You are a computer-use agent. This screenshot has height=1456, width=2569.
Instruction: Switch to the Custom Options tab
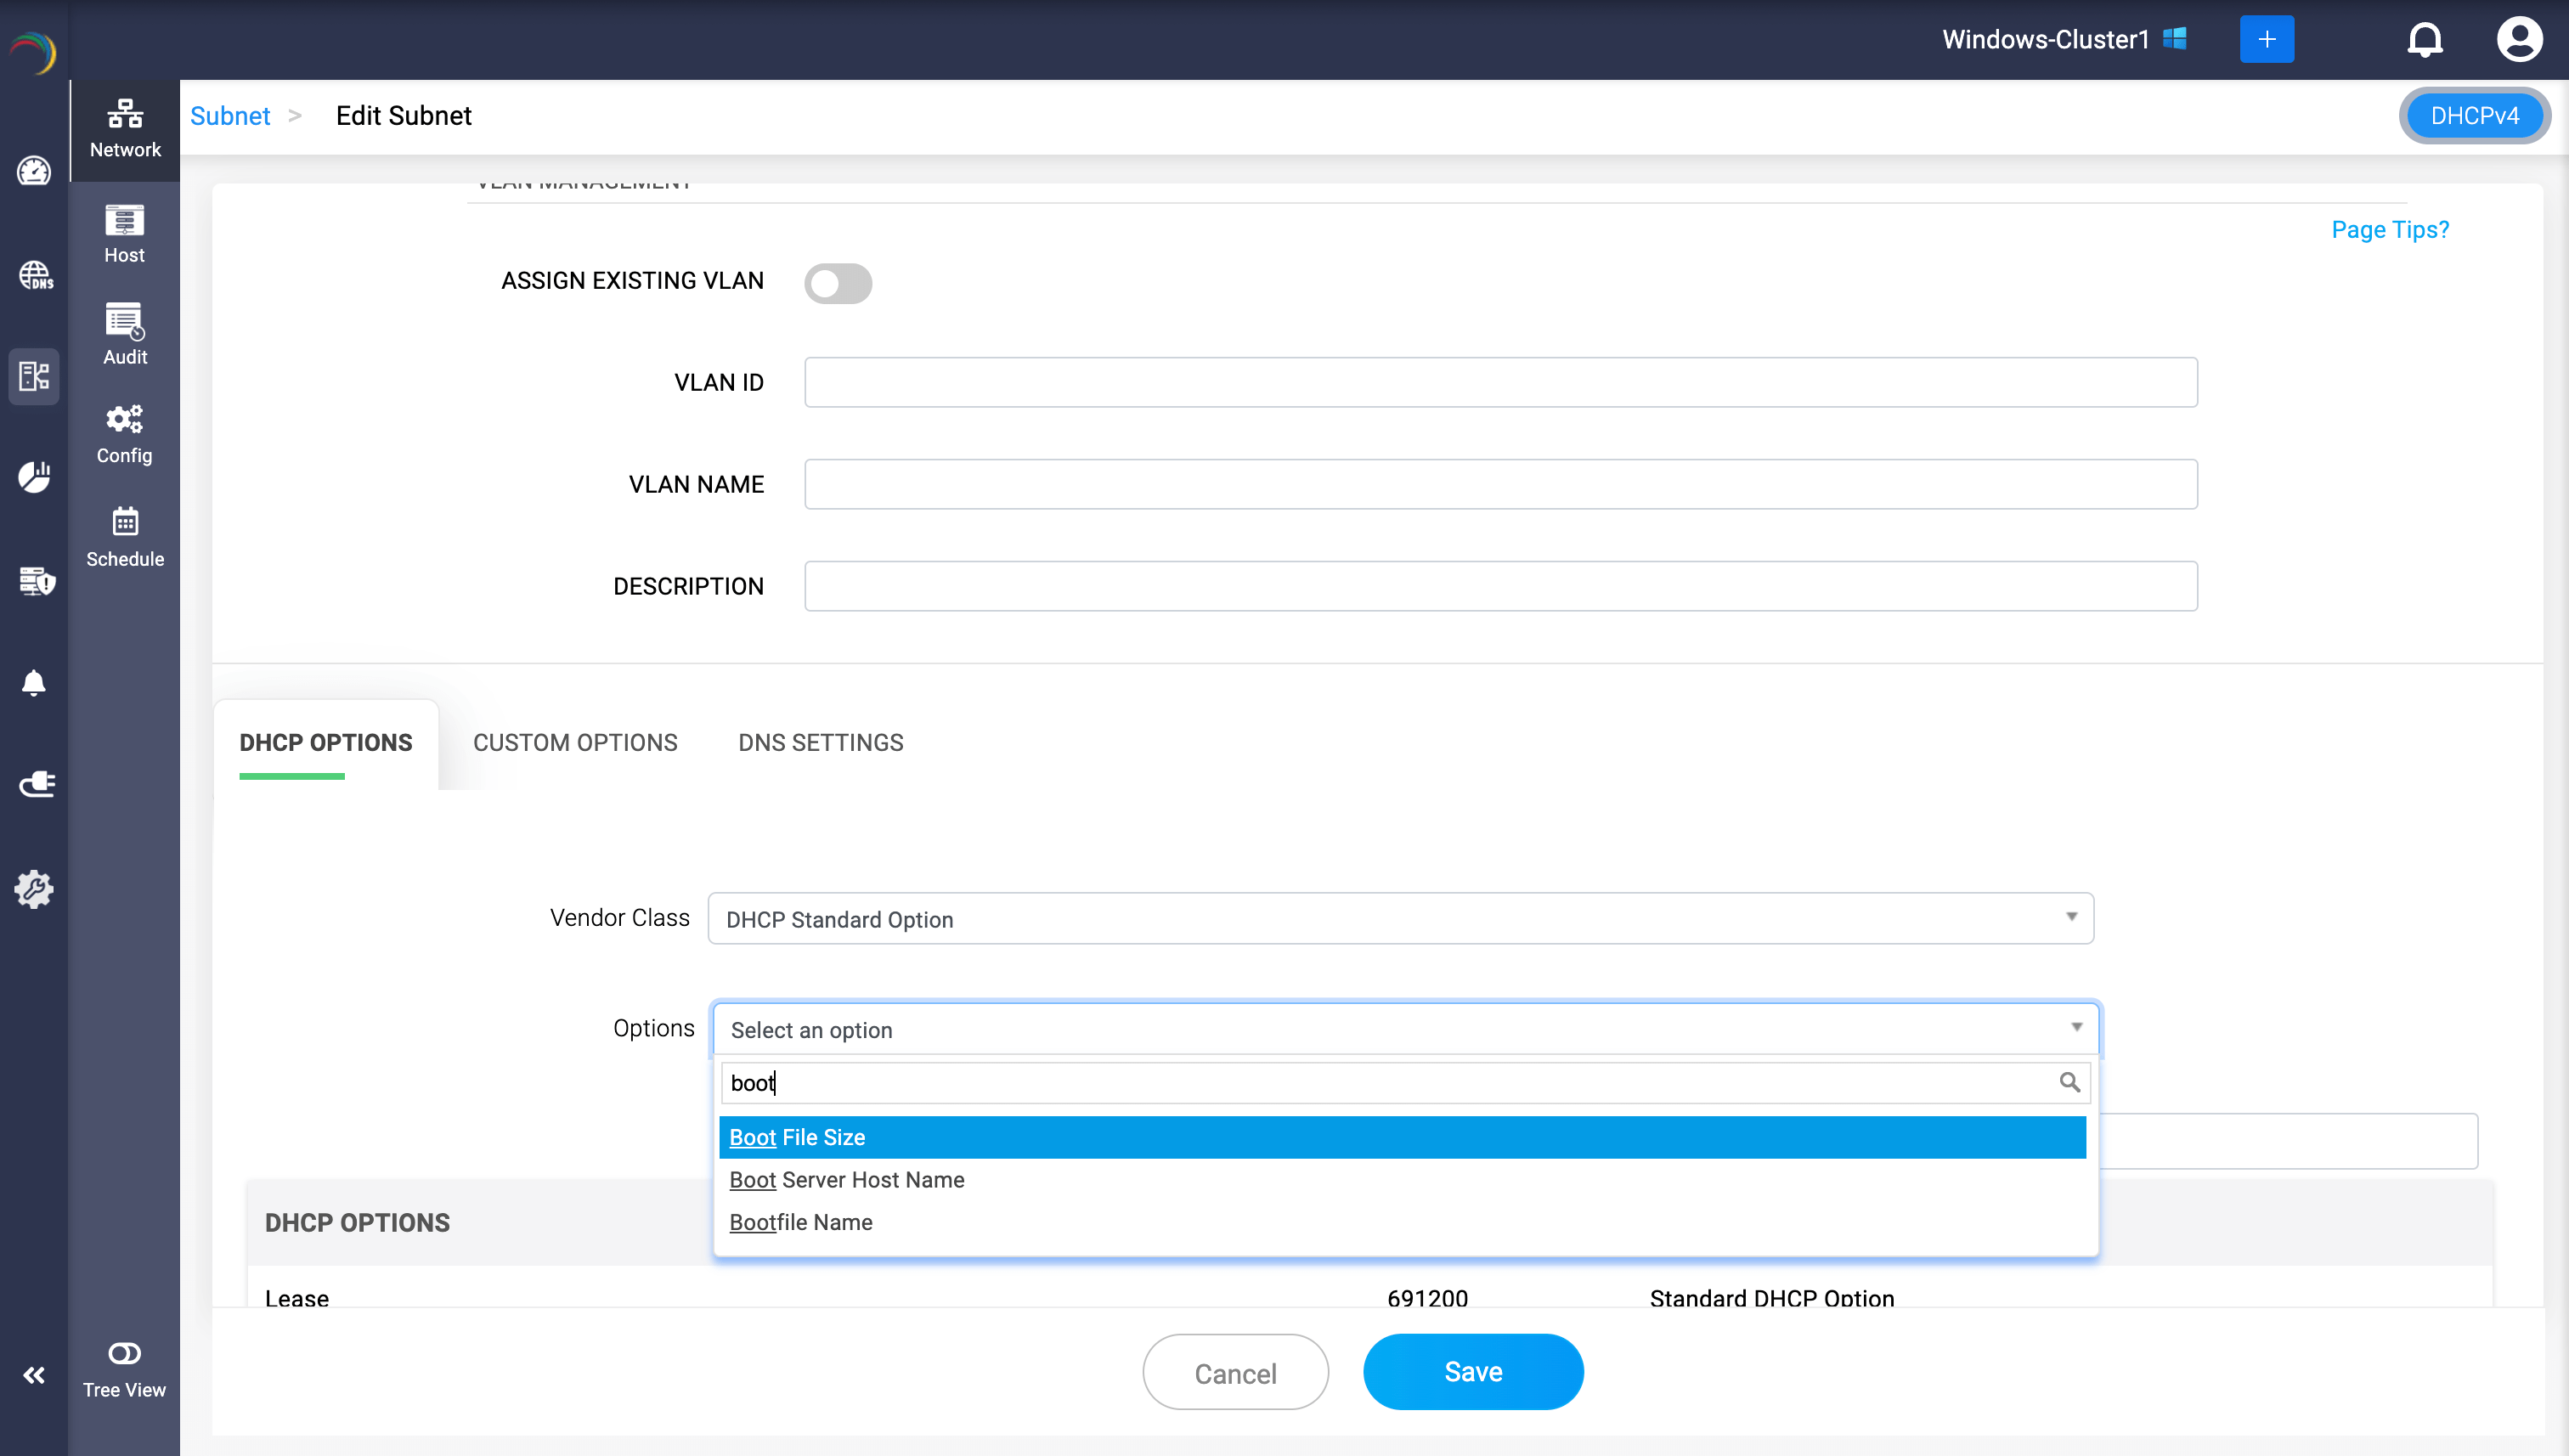[575, 743]
